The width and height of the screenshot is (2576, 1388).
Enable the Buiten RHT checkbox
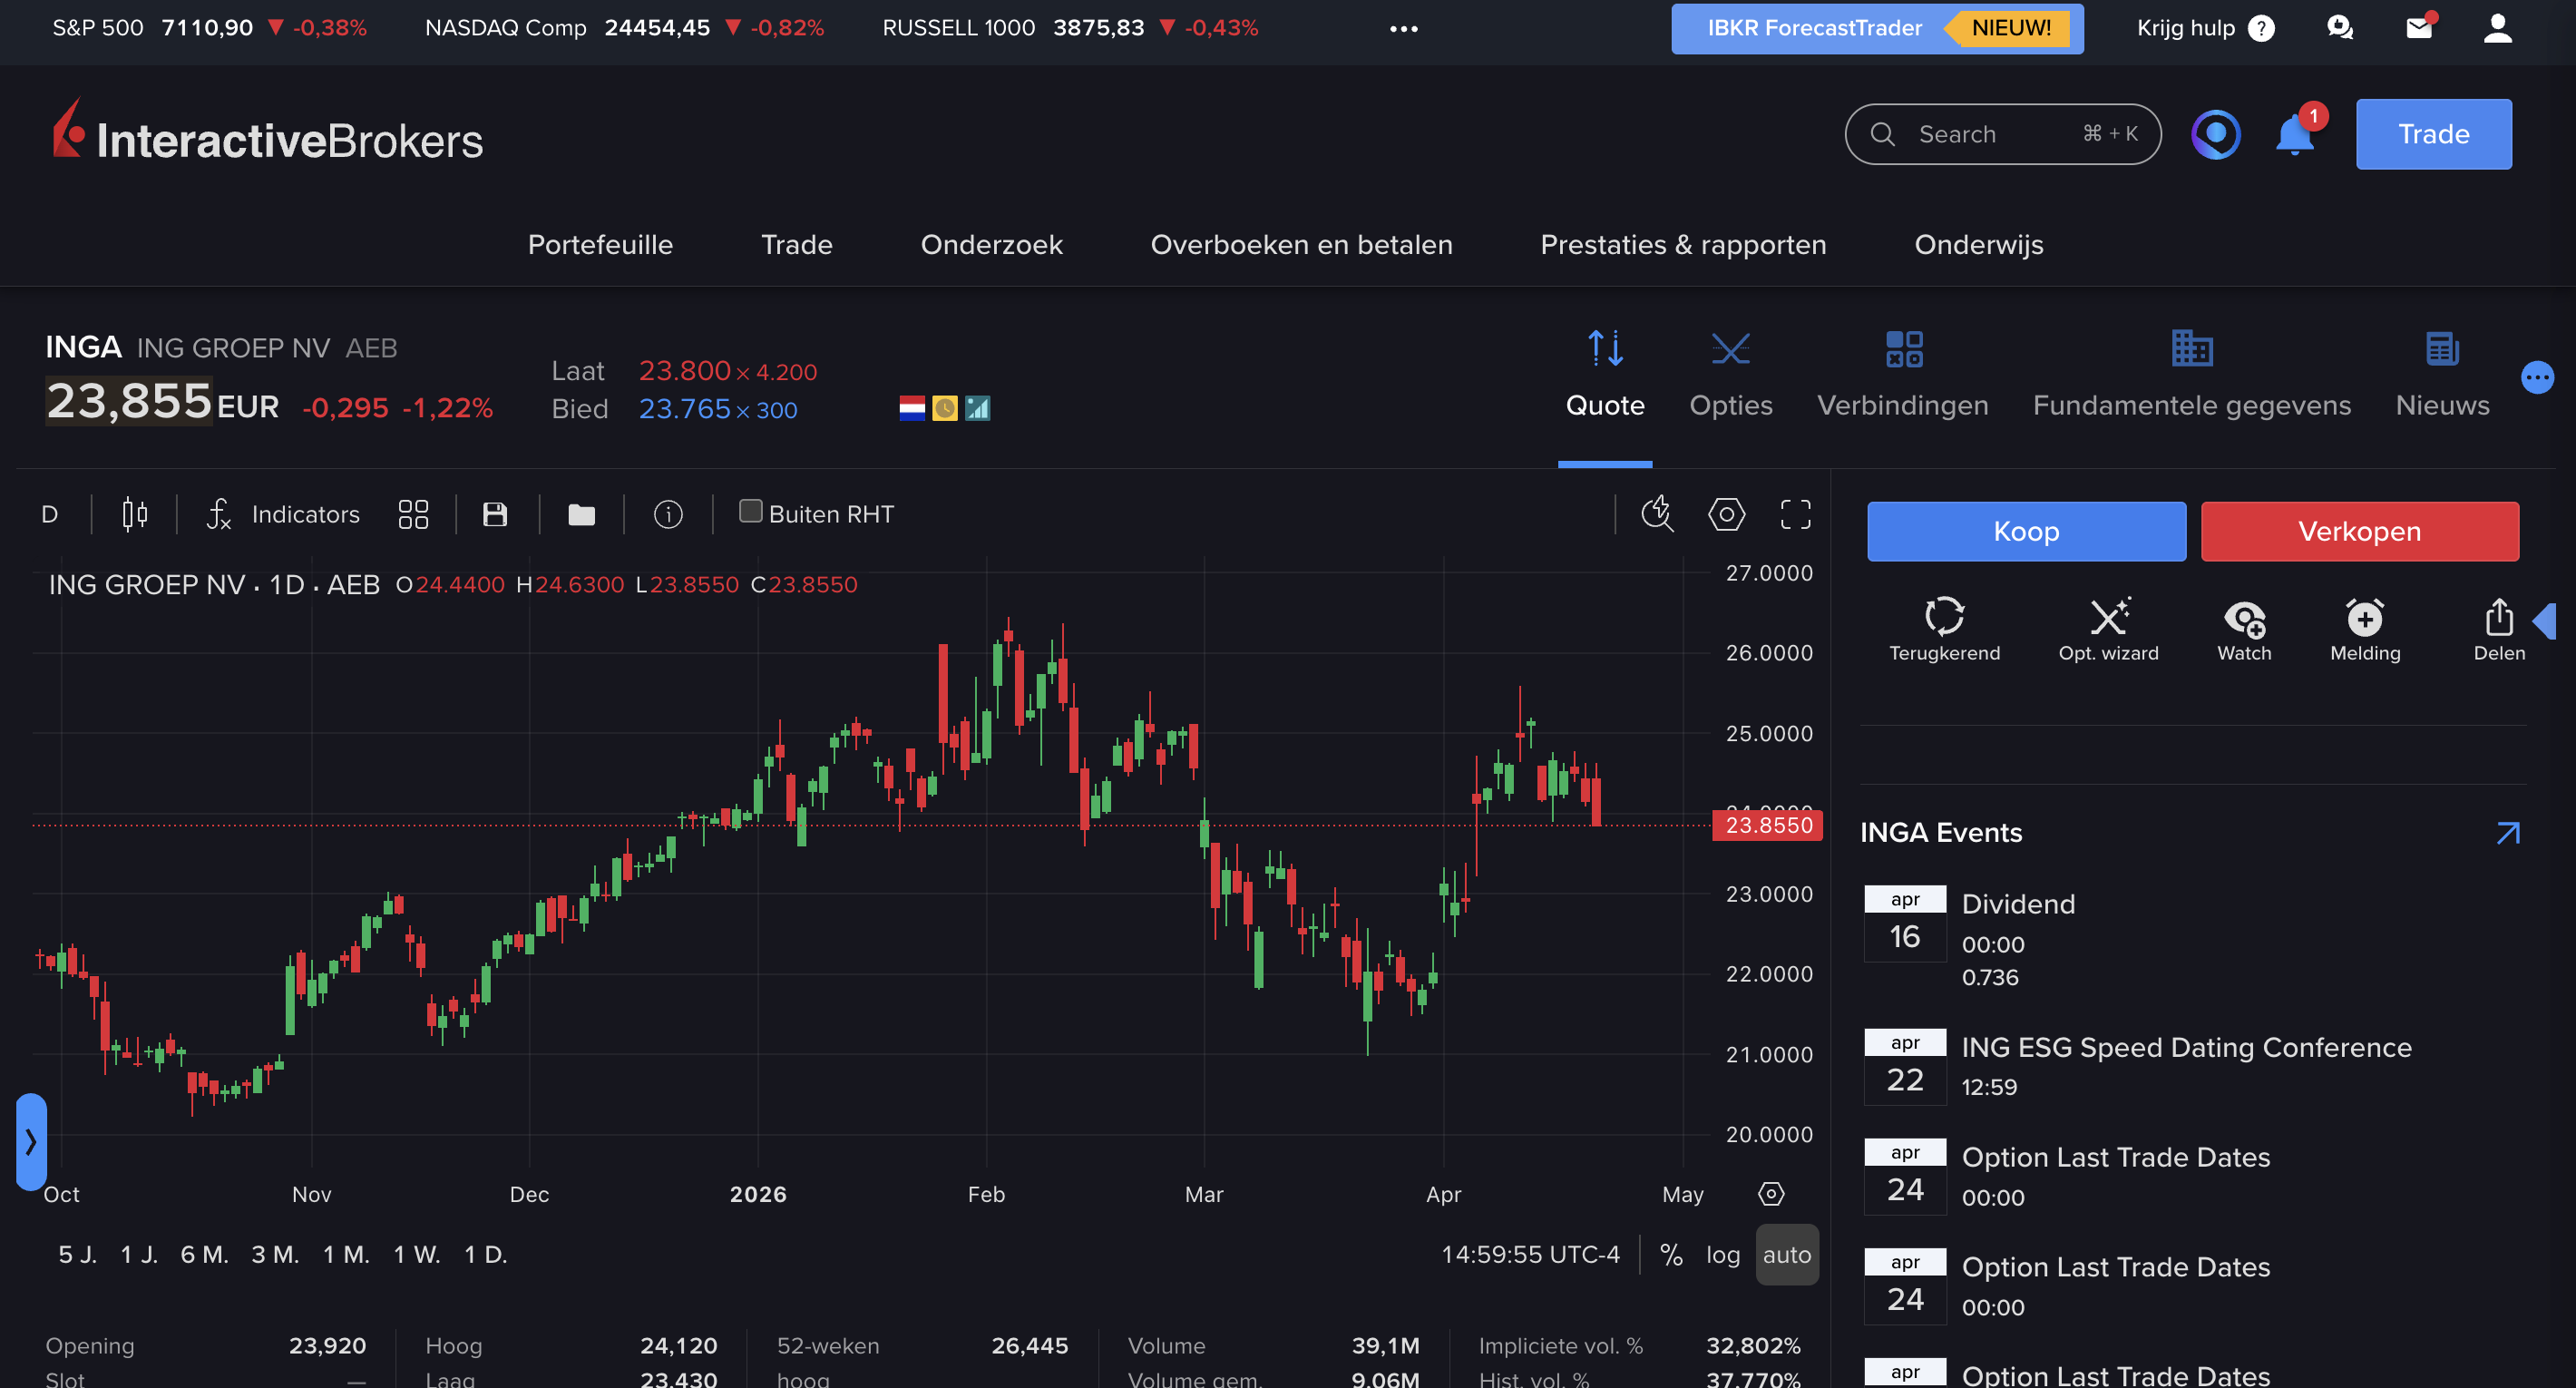click(x=750, y=512)
